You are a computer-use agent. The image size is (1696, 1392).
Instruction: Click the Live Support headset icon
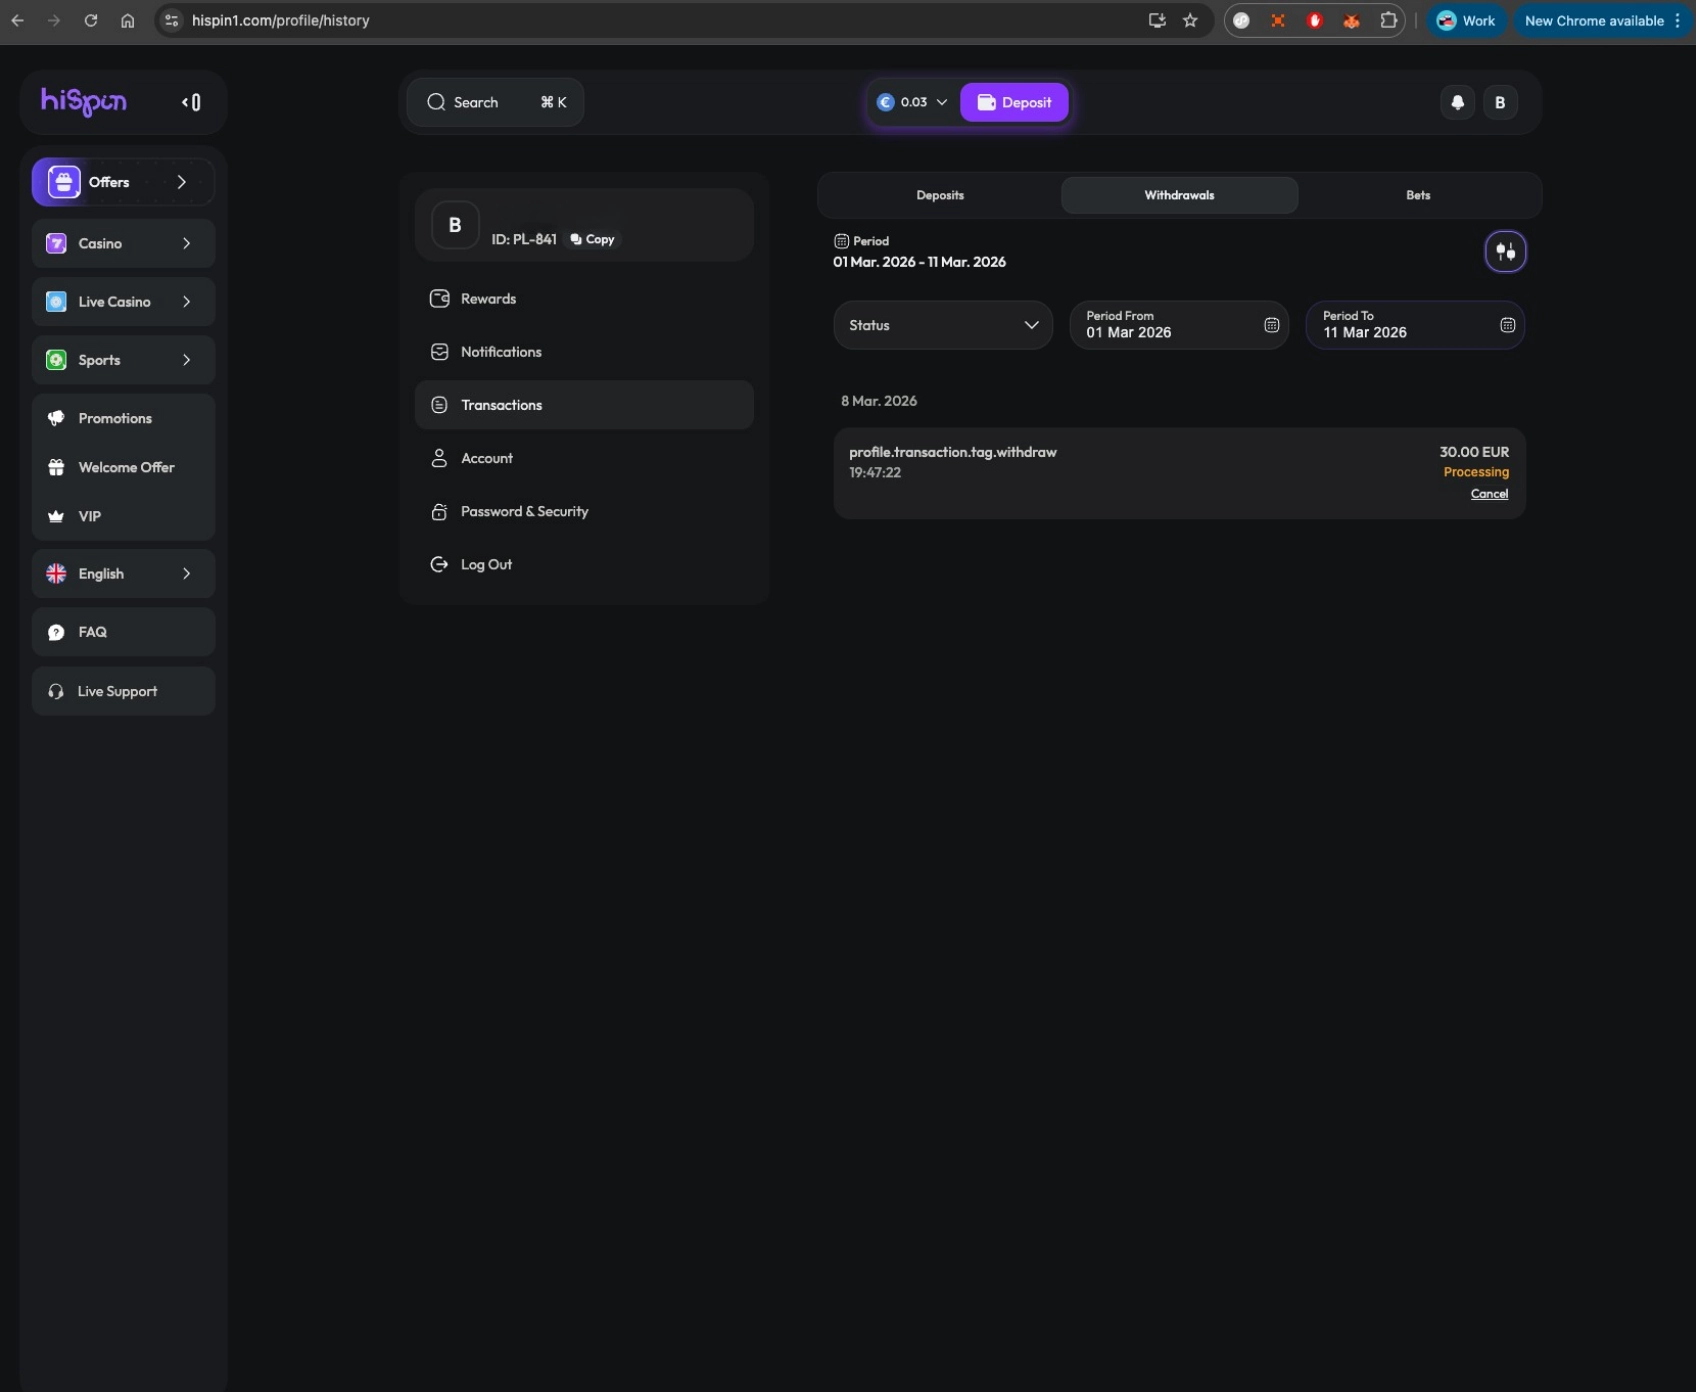tap(56, 691)
